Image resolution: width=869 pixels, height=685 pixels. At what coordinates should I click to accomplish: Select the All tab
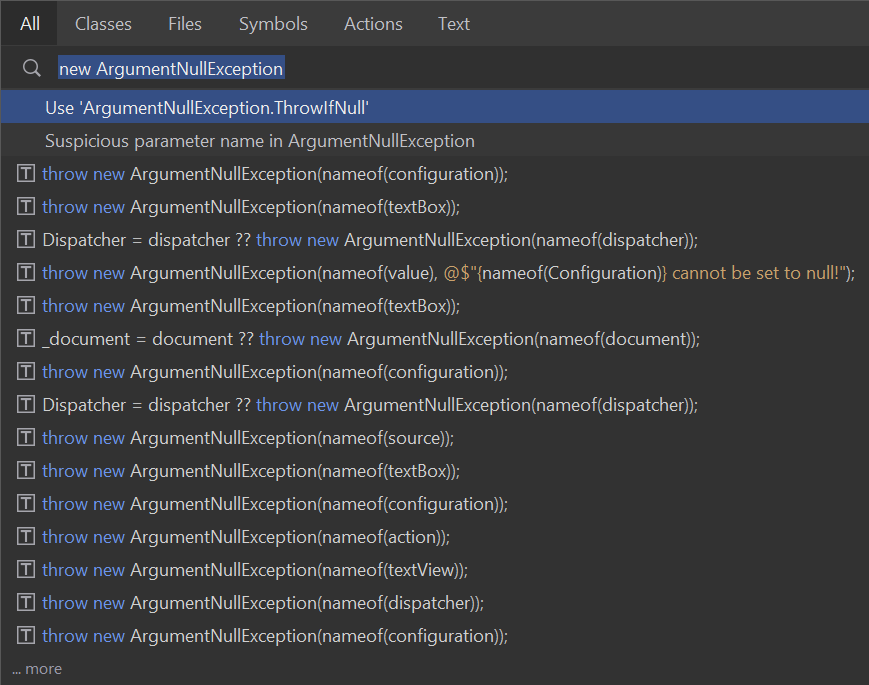pyautogui.click(x=30, y=24)
